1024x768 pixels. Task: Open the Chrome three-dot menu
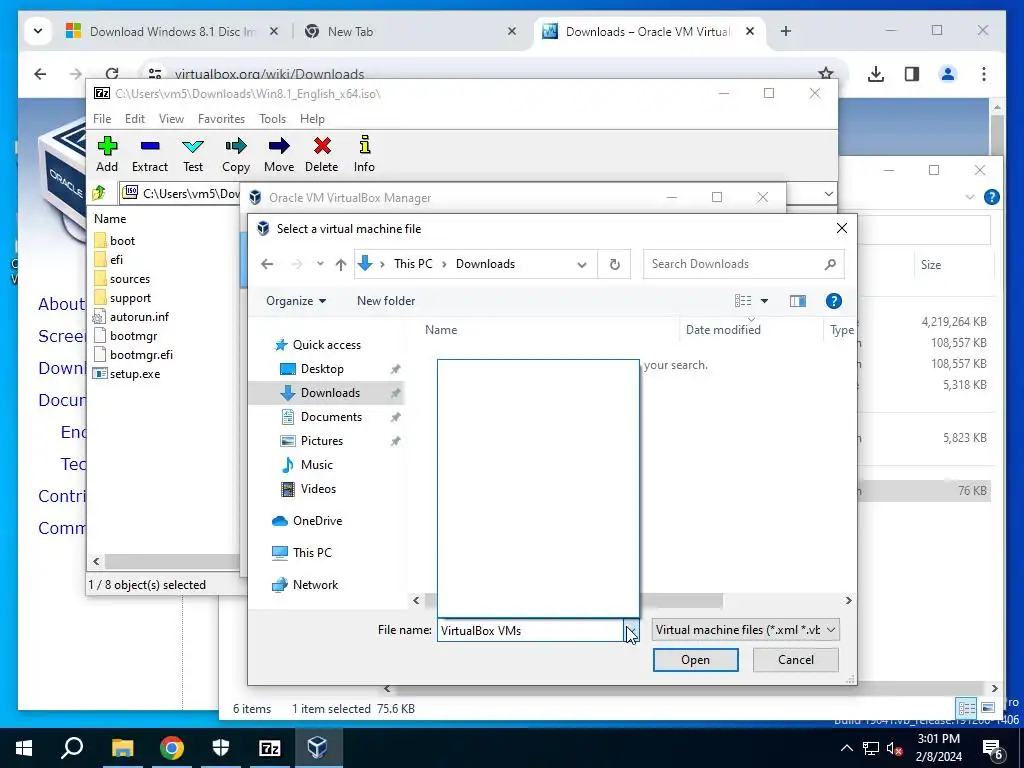point(984,74)
